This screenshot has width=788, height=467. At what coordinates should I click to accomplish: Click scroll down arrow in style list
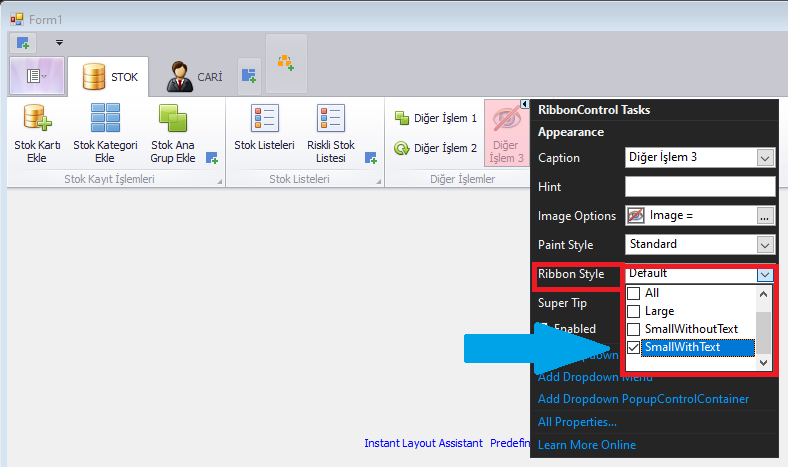763,362
